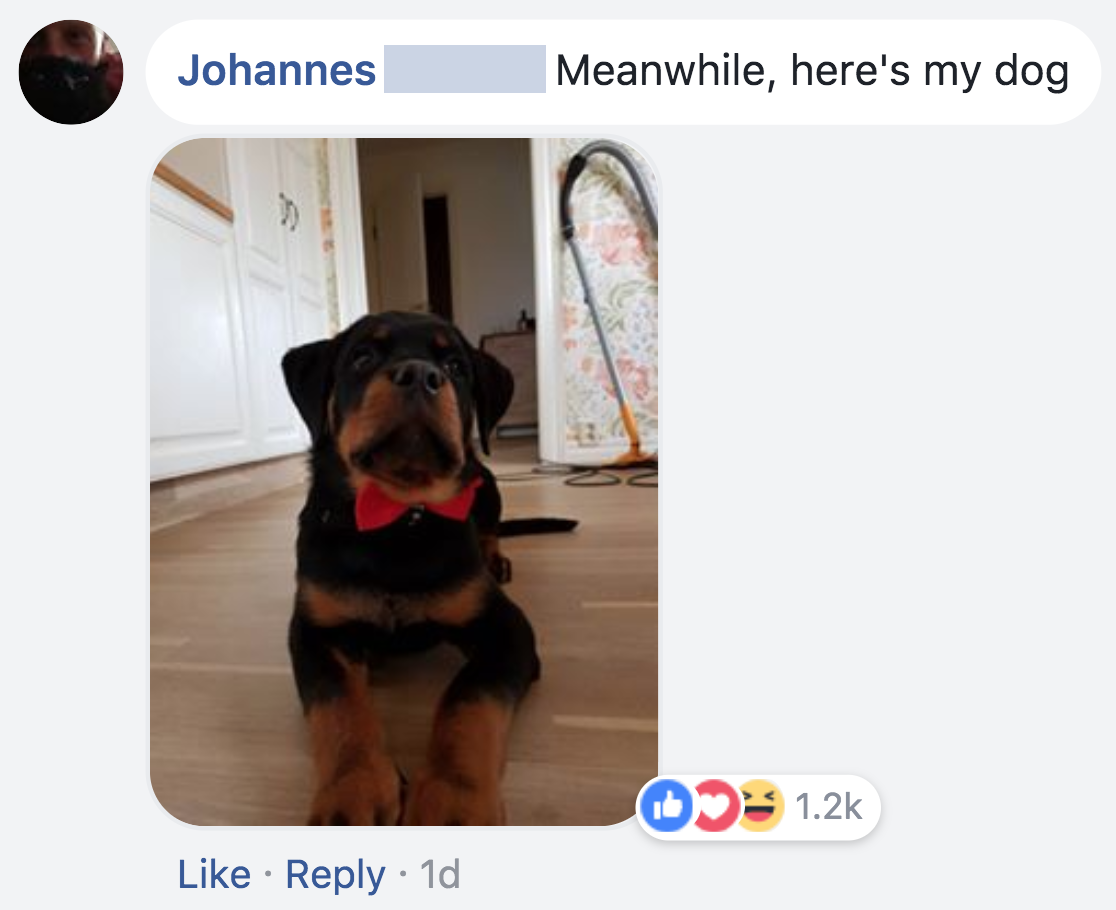1116x910 pixels.
Task: Open the 1d timestamp permalink
Action: pos(440,874)
